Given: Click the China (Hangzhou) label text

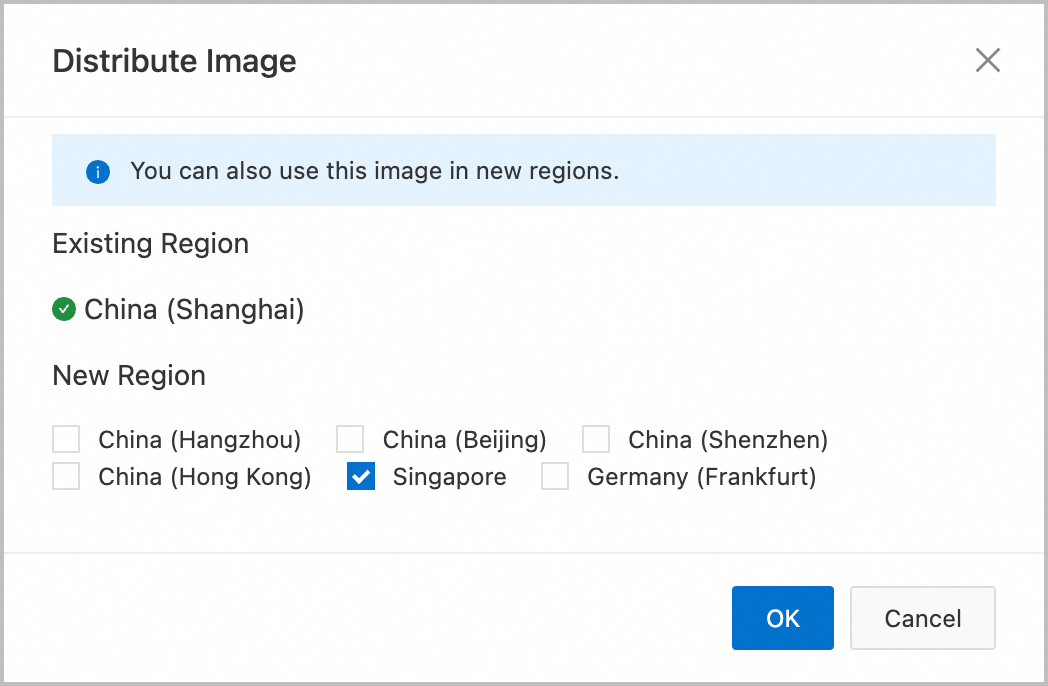Looking at the screenshot, I should click(x=199, y=438).
